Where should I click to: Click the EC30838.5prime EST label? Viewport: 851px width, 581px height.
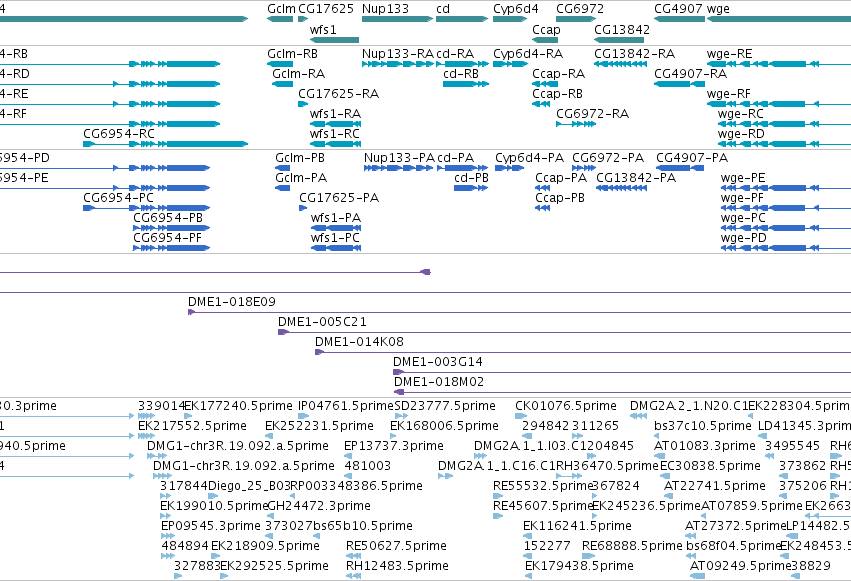coord(710,467)
